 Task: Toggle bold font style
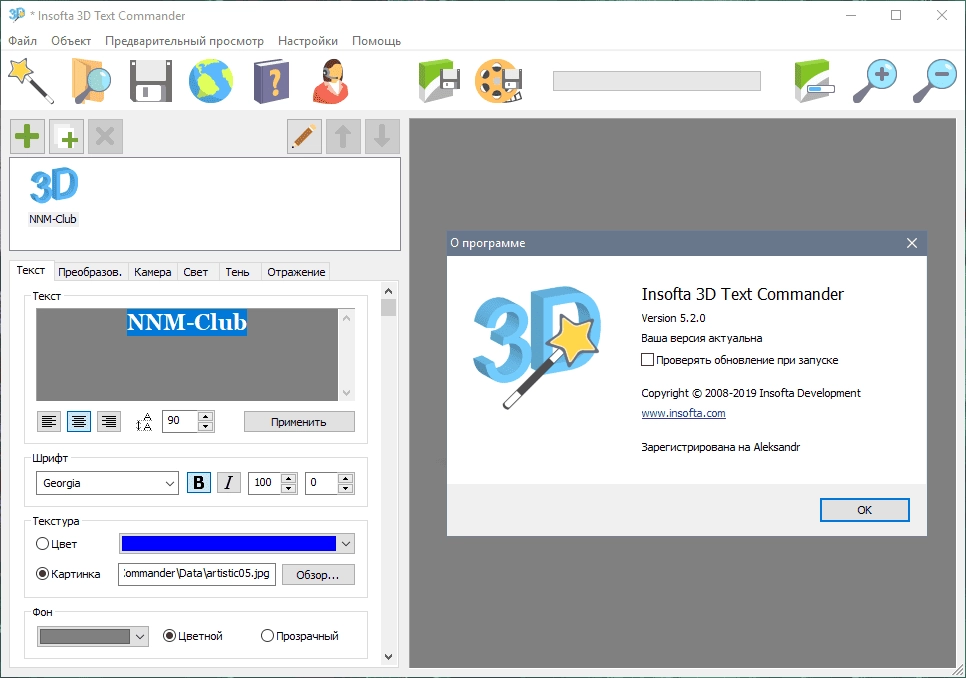[x=199, y=483]
